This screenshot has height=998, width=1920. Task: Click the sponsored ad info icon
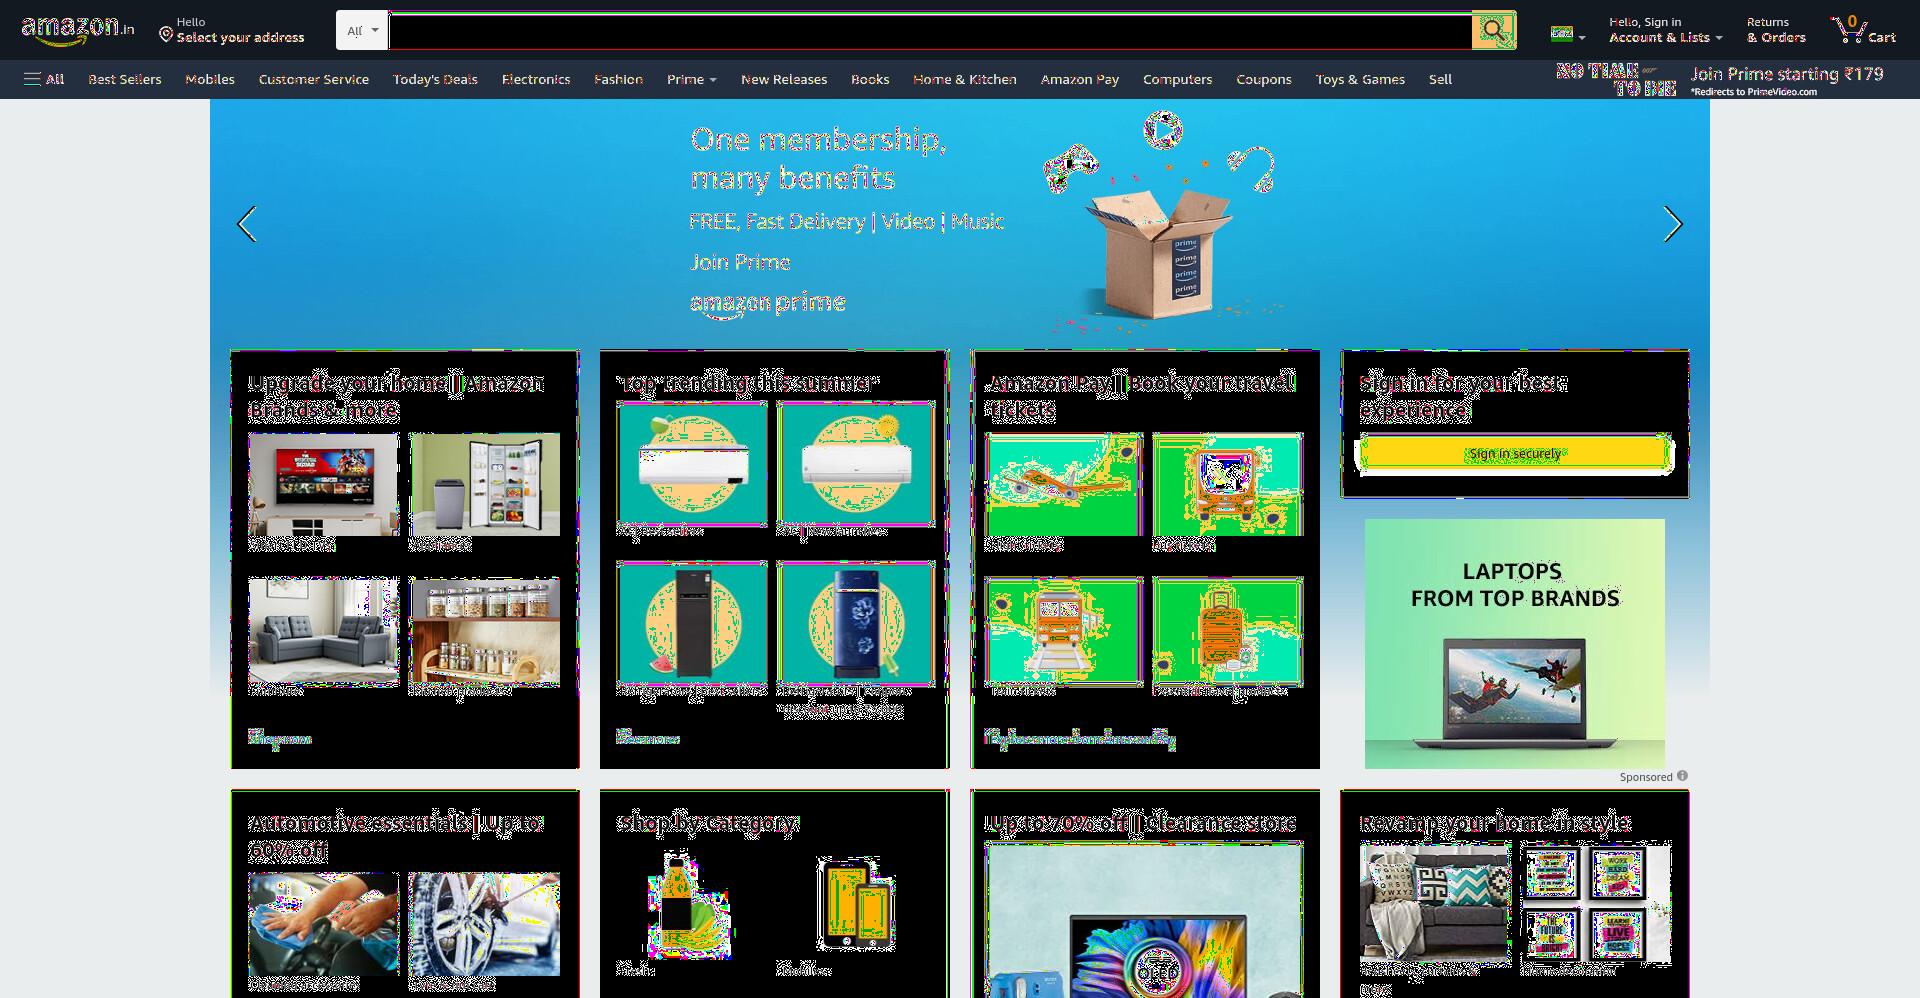pos(1682,776)
